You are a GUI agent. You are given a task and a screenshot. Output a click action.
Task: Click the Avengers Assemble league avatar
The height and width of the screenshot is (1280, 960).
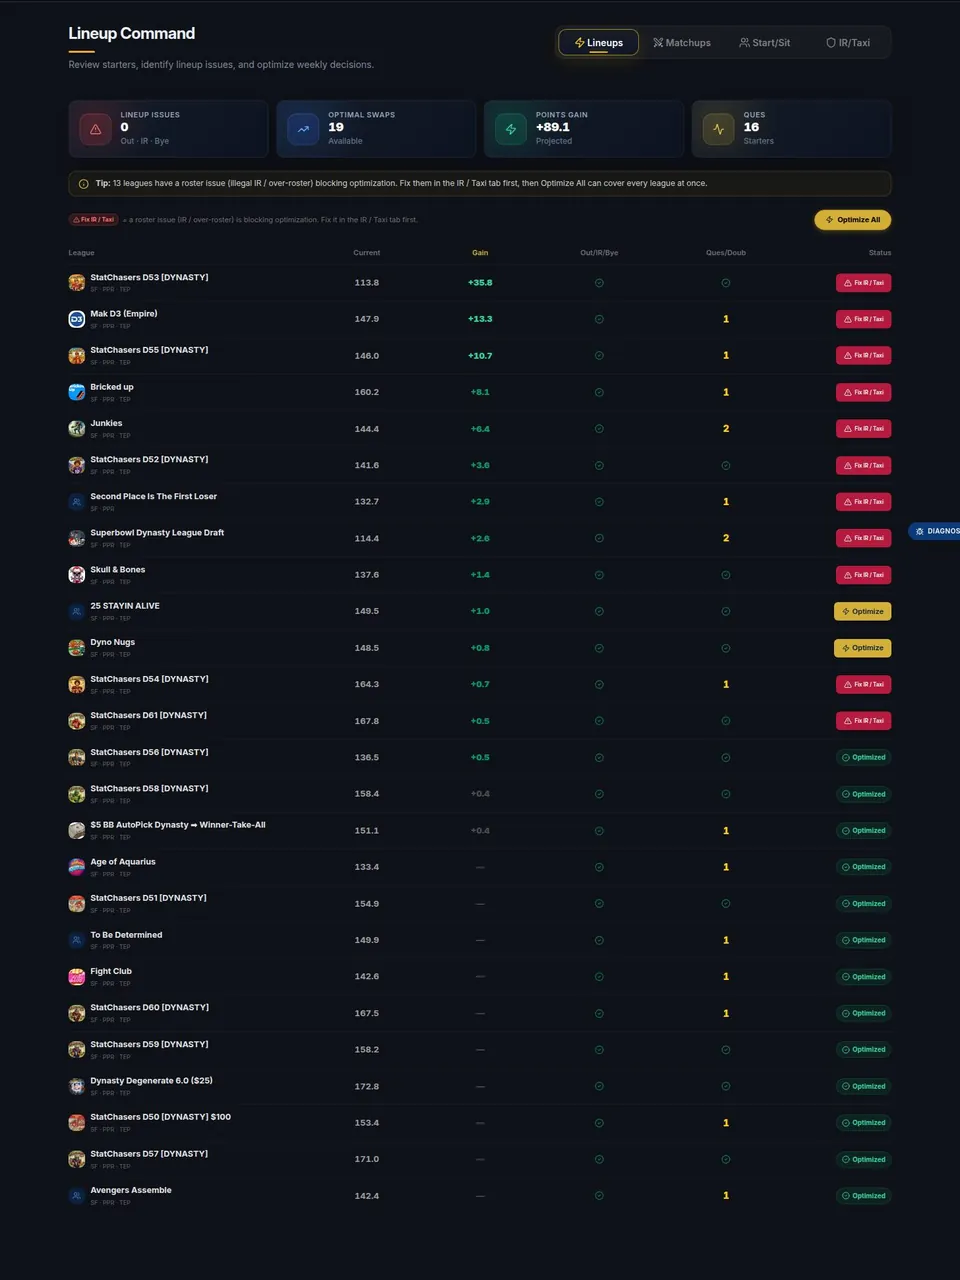76,1196
